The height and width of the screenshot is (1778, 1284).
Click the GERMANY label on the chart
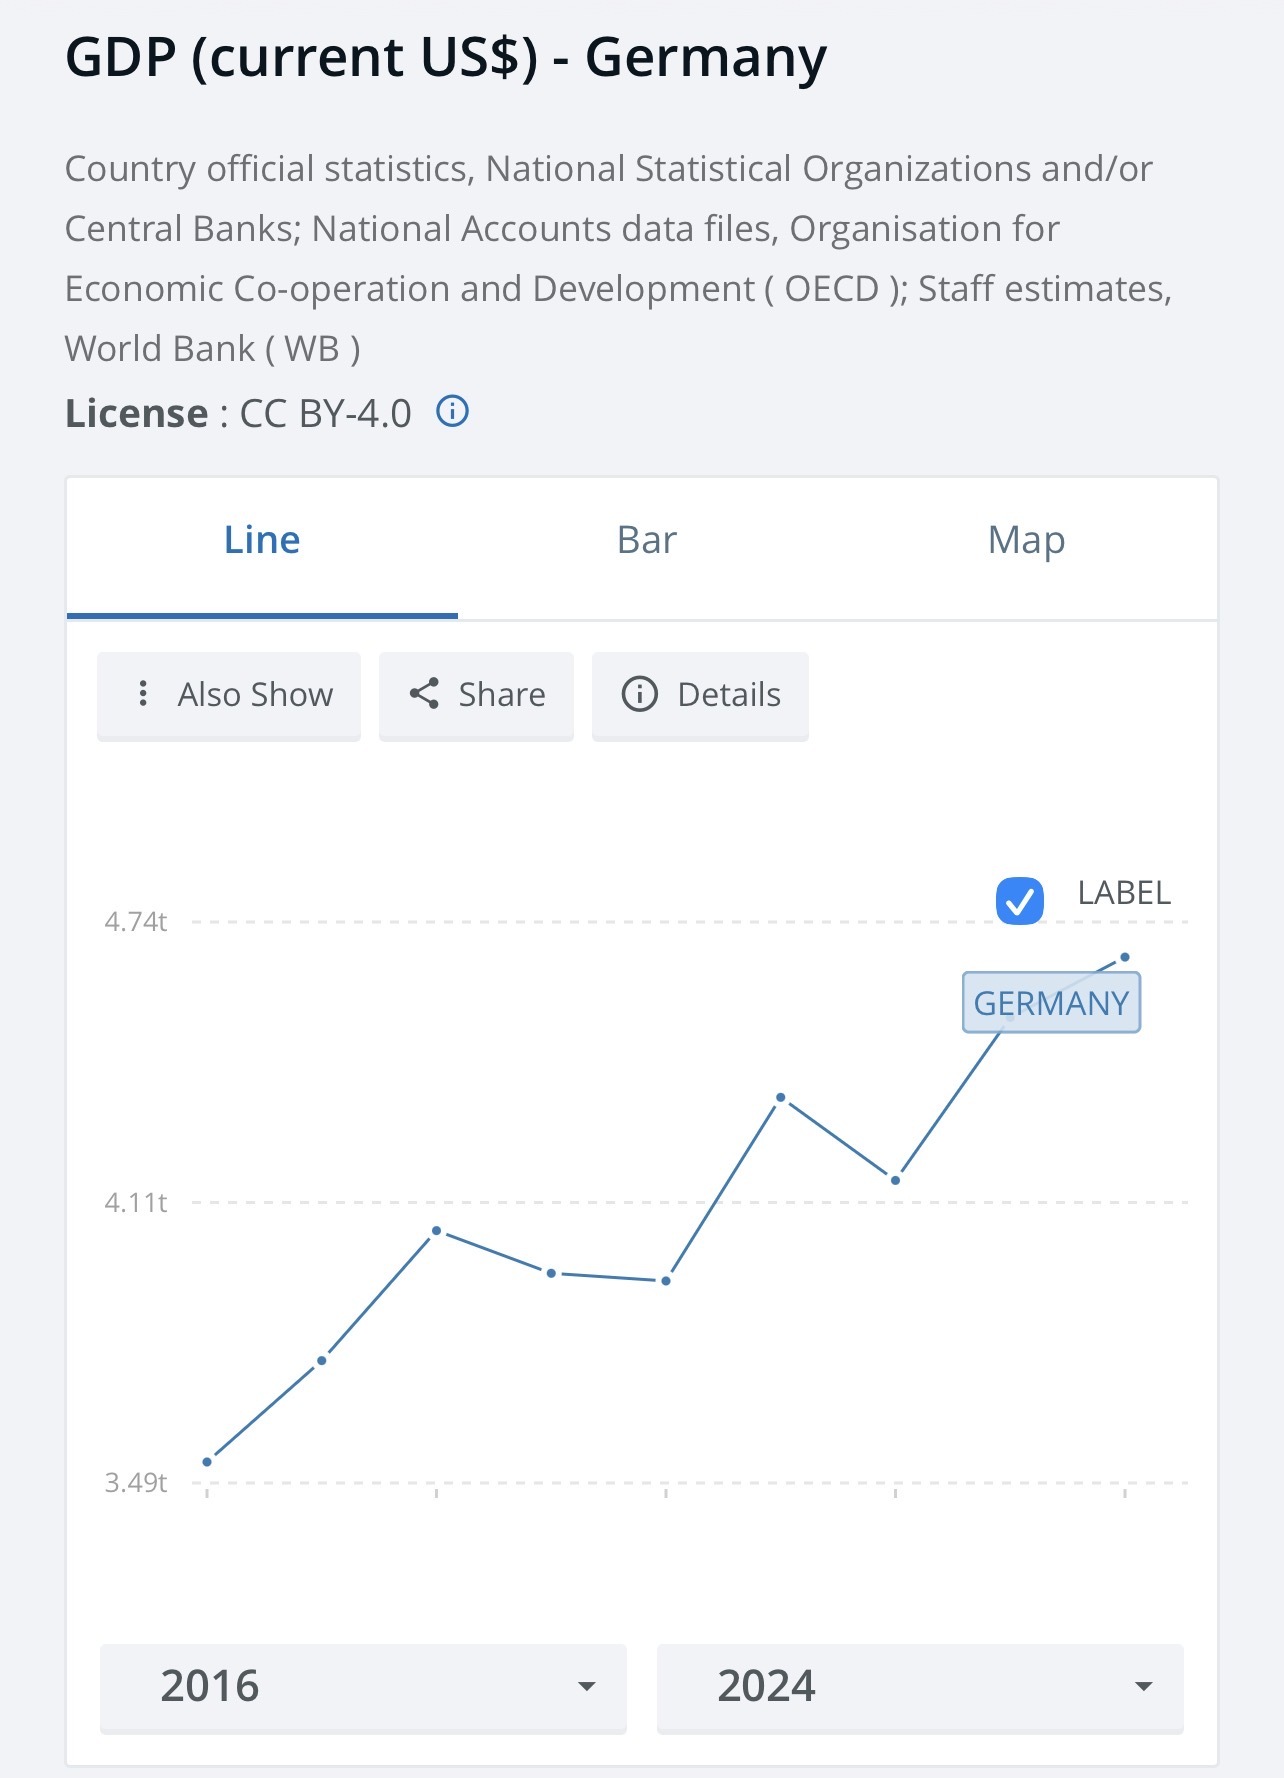pyautogui.click(x=1051, y=1003)
